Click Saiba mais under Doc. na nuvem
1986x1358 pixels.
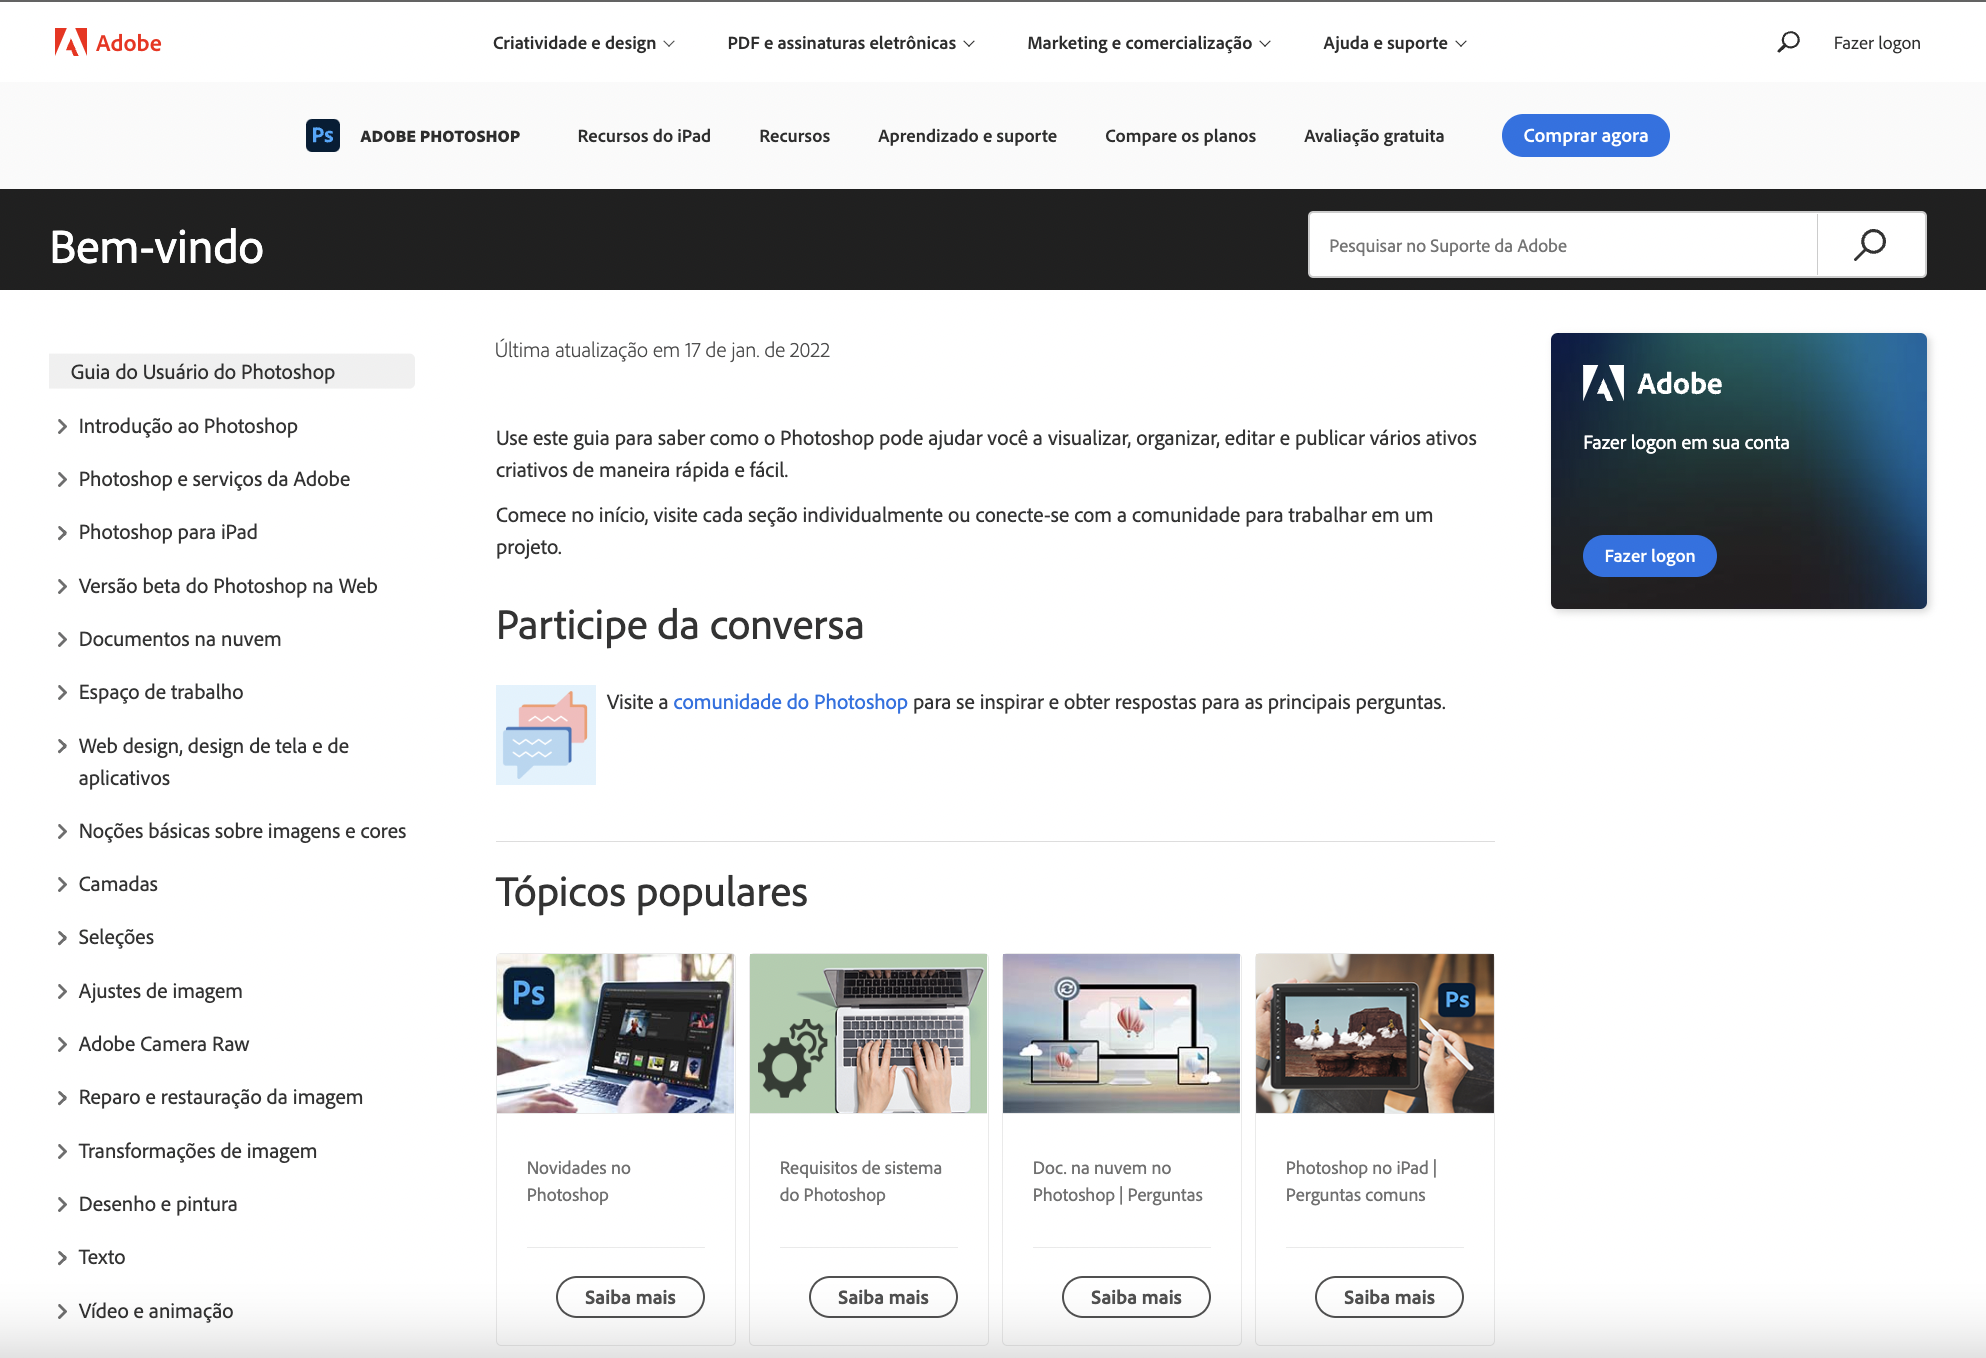[1136, 1297]
